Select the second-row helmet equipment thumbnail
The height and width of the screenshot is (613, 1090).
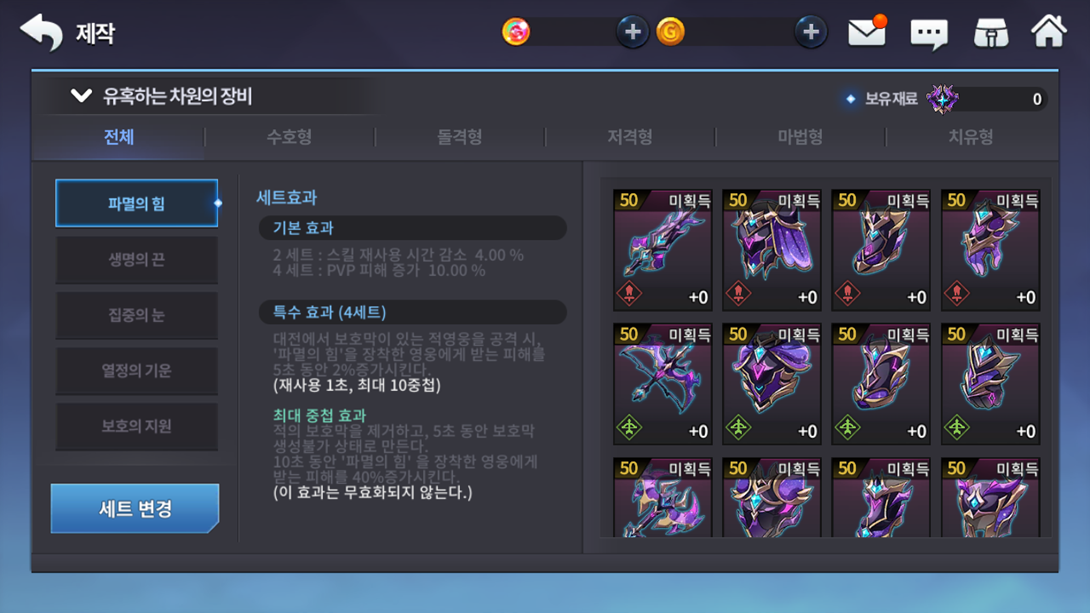click(x=772, y=384)
